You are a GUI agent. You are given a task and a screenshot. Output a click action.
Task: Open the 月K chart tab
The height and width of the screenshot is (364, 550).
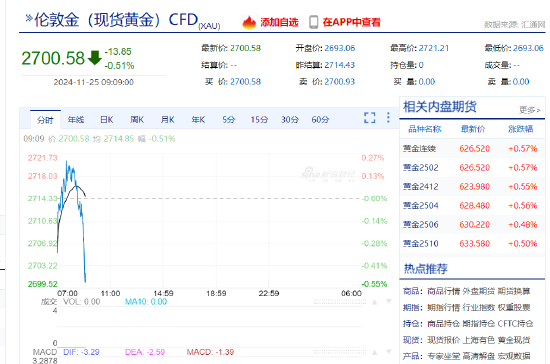(x=167, y=120)
